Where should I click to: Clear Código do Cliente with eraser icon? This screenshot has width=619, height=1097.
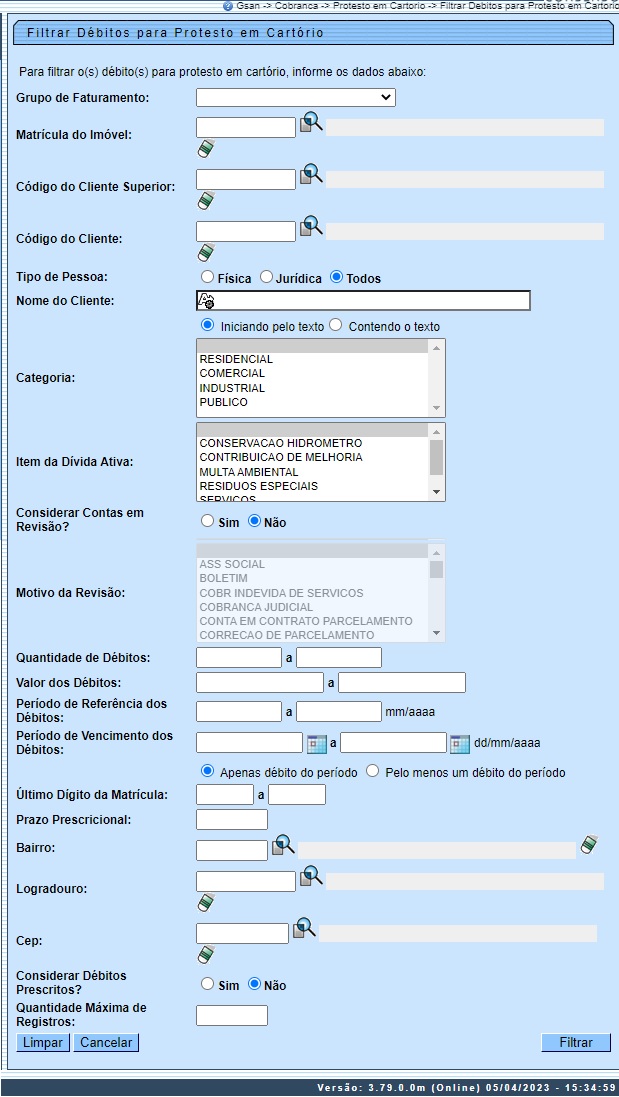pyautogui.click(x=206, y=253)
